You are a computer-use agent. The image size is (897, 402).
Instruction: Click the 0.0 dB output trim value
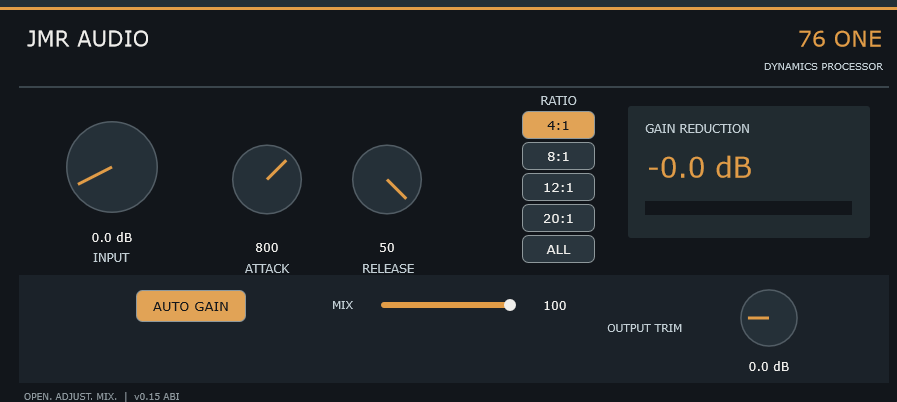coord(769,367)
